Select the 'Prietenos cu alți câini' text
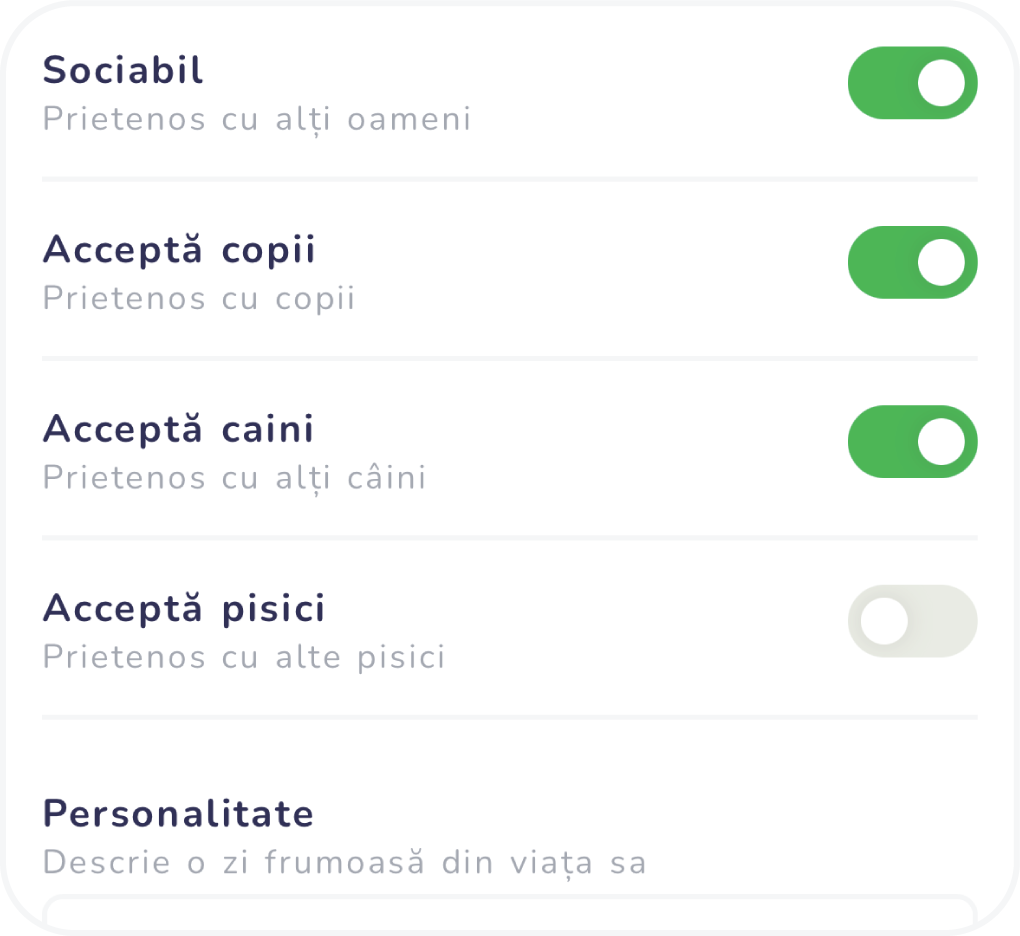 (234, 478)
